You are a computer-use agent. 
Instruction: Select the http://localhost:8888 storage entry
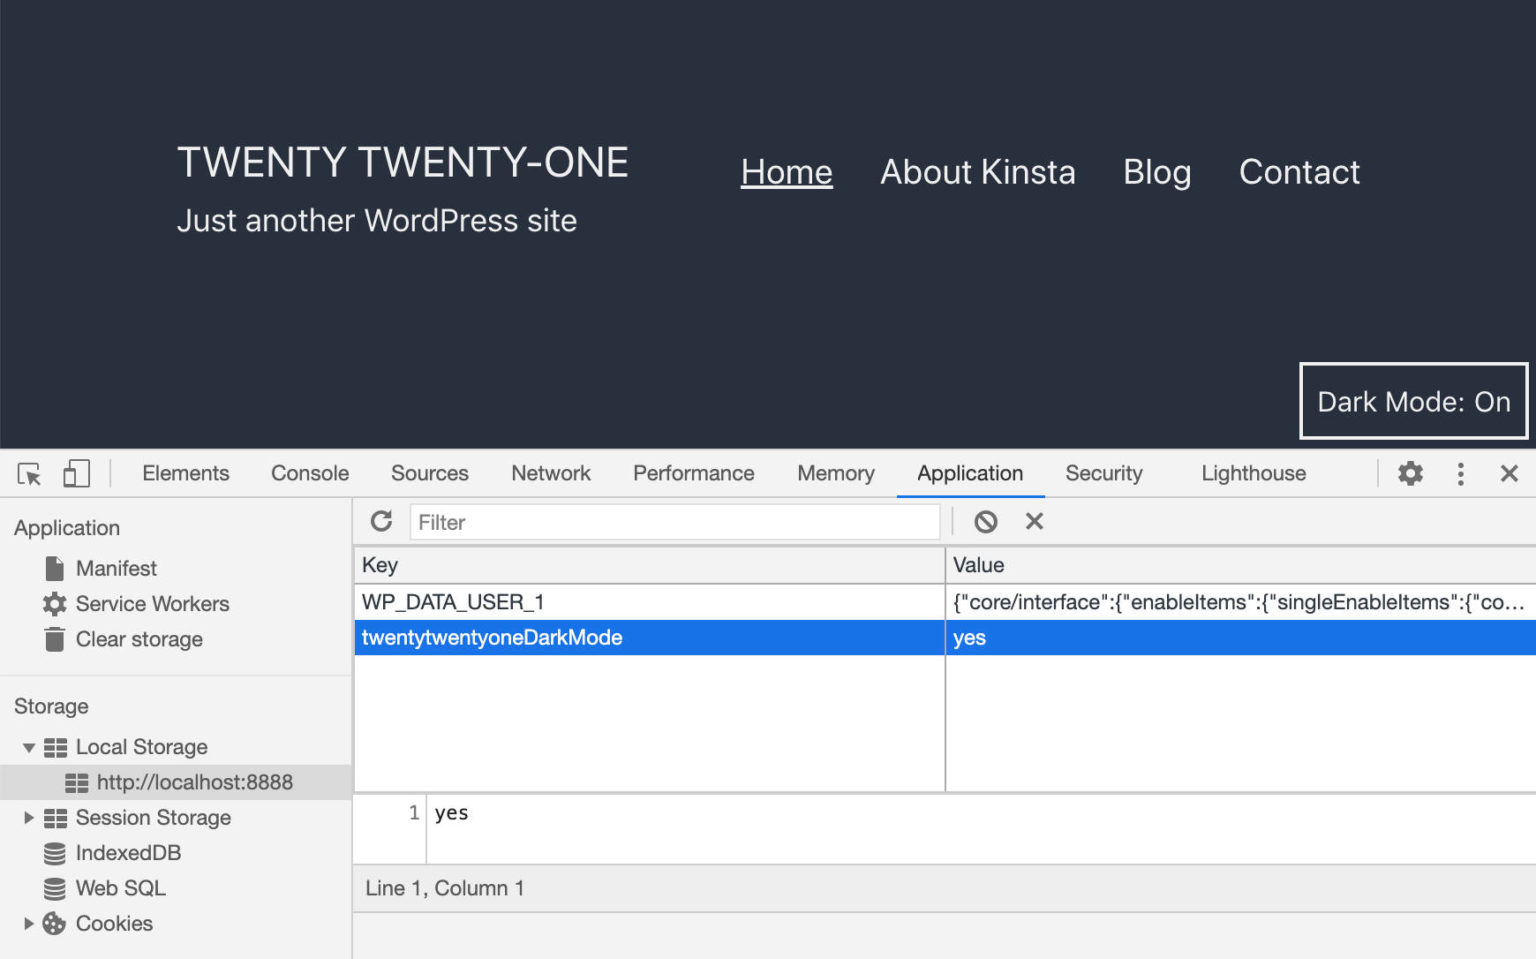pos(194,782)
